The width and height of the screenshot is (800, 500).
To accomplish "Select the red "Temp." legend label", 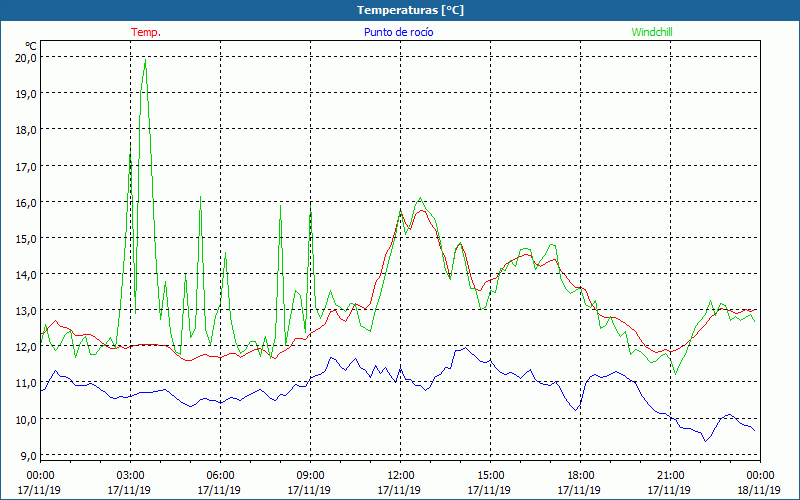I will (x=146, y=32).
